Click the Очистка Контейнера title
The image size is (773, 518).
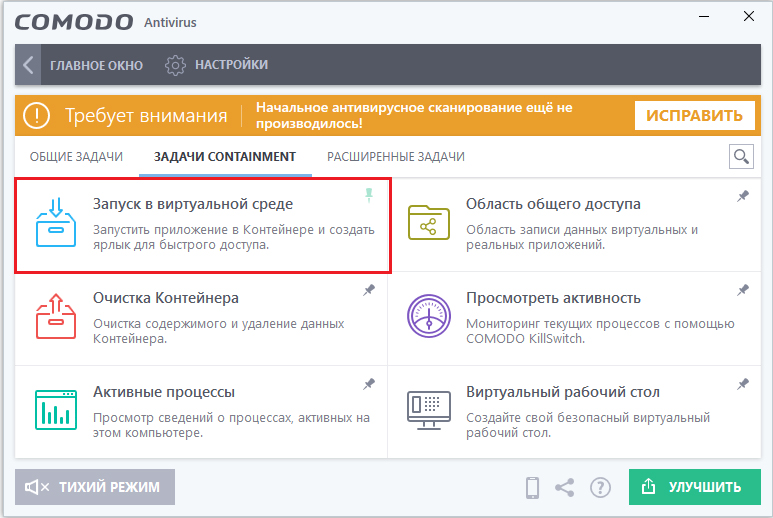coord(166,298)
